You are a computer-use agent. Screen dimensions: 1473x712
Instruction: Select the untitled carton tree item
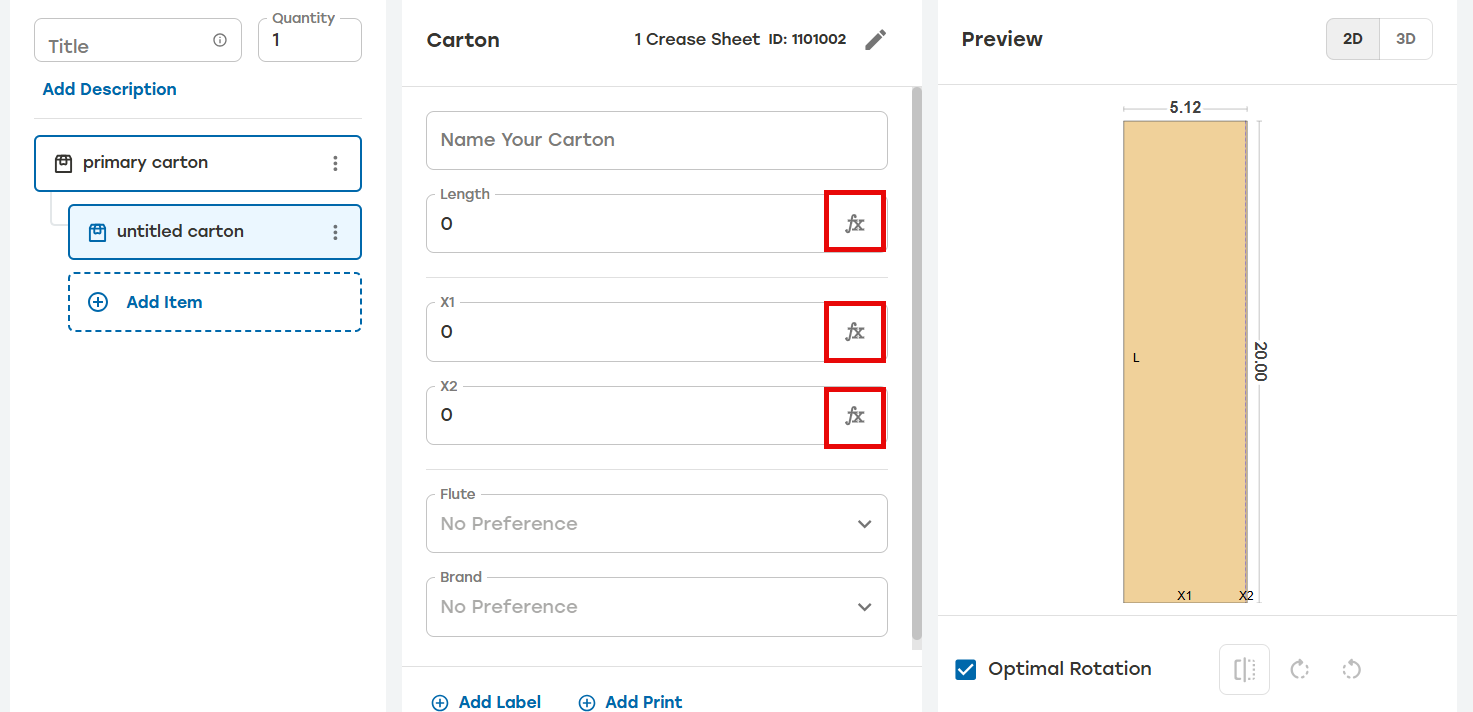[x=215, y=232]
